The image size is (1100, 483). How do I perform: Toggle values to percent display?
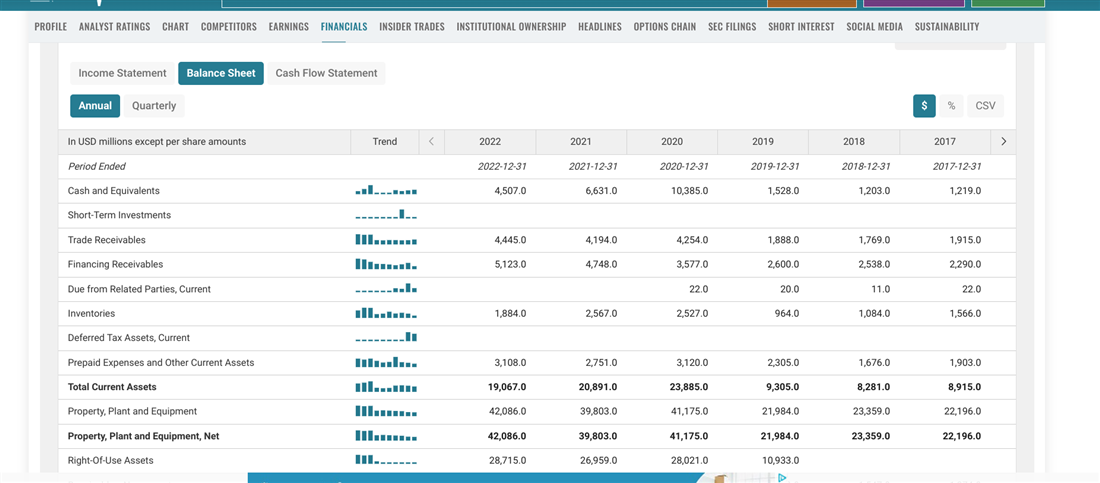951,106
